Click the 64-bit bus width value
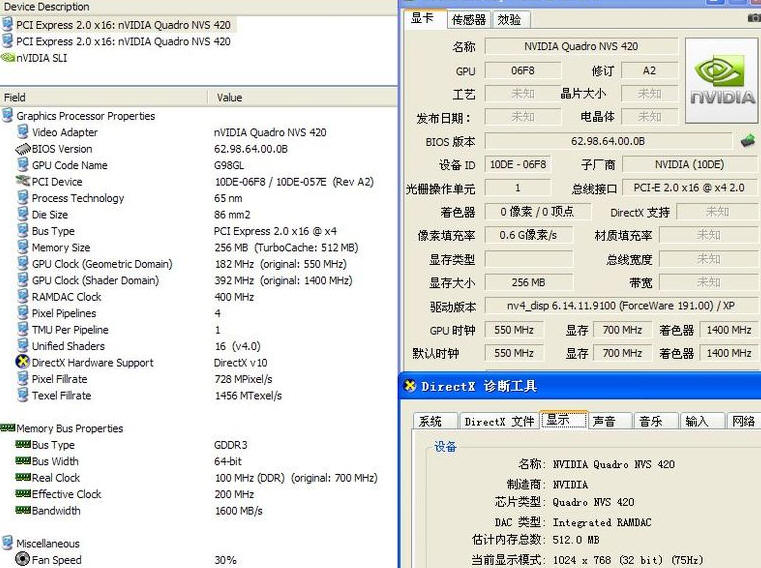 tap(228, 461)
